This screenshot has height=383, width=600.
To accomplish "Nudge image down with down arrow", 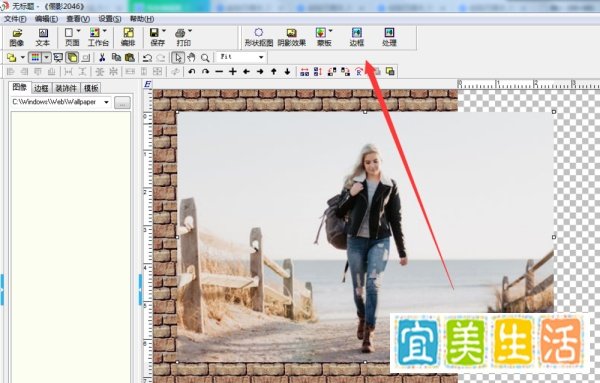I will [x=287, y=72].
